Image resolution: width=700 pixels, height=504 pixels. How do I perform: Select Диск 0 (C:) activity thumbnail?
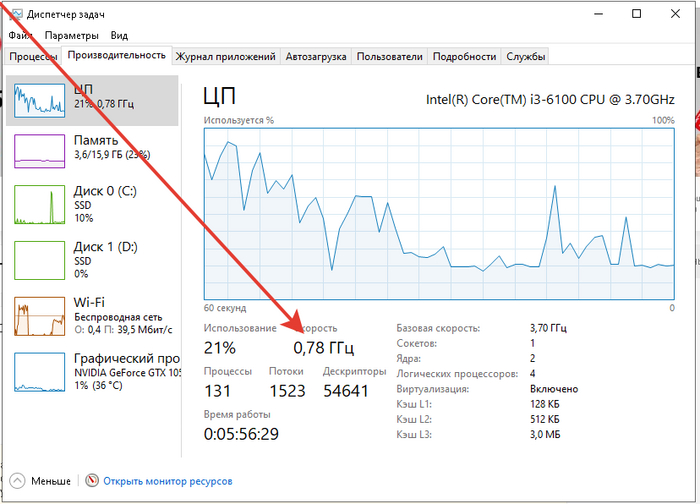pyautogui.click(x=39, y=204)
